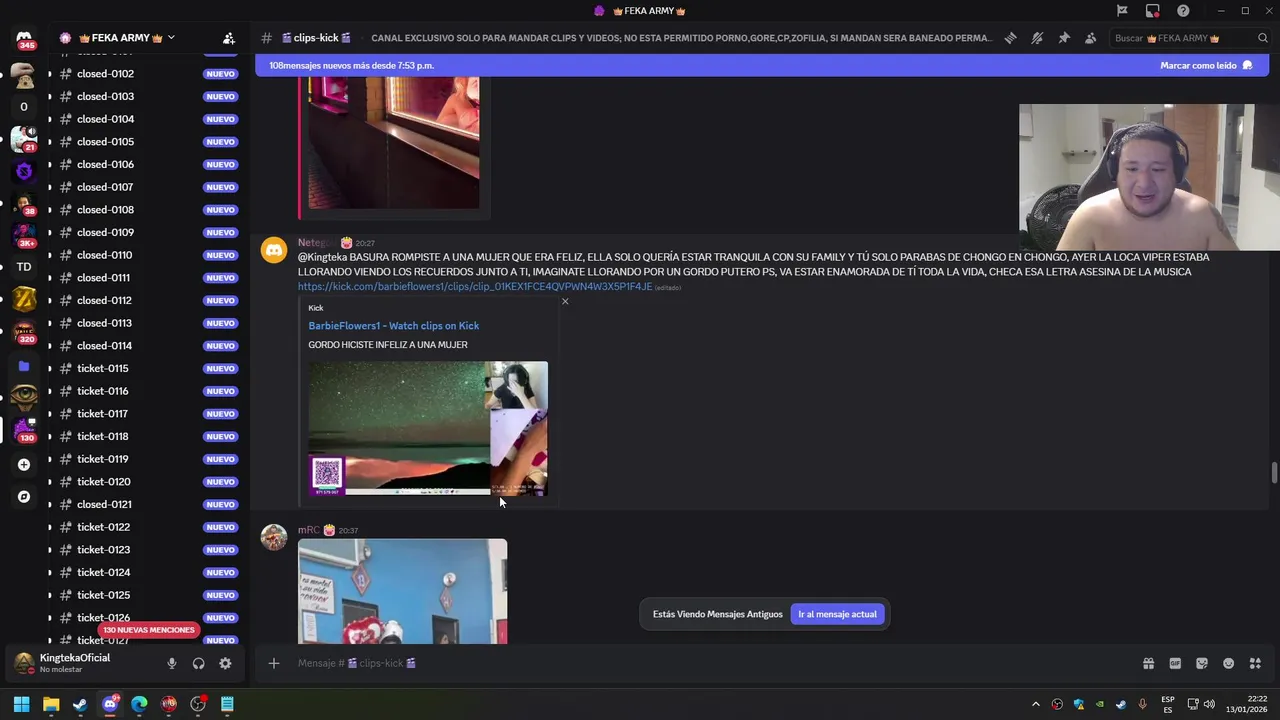Open OBS Studio from taskbar
The width and height of the screenshot is (1280, 720).
pyautogui.click(x=198, y=704)
